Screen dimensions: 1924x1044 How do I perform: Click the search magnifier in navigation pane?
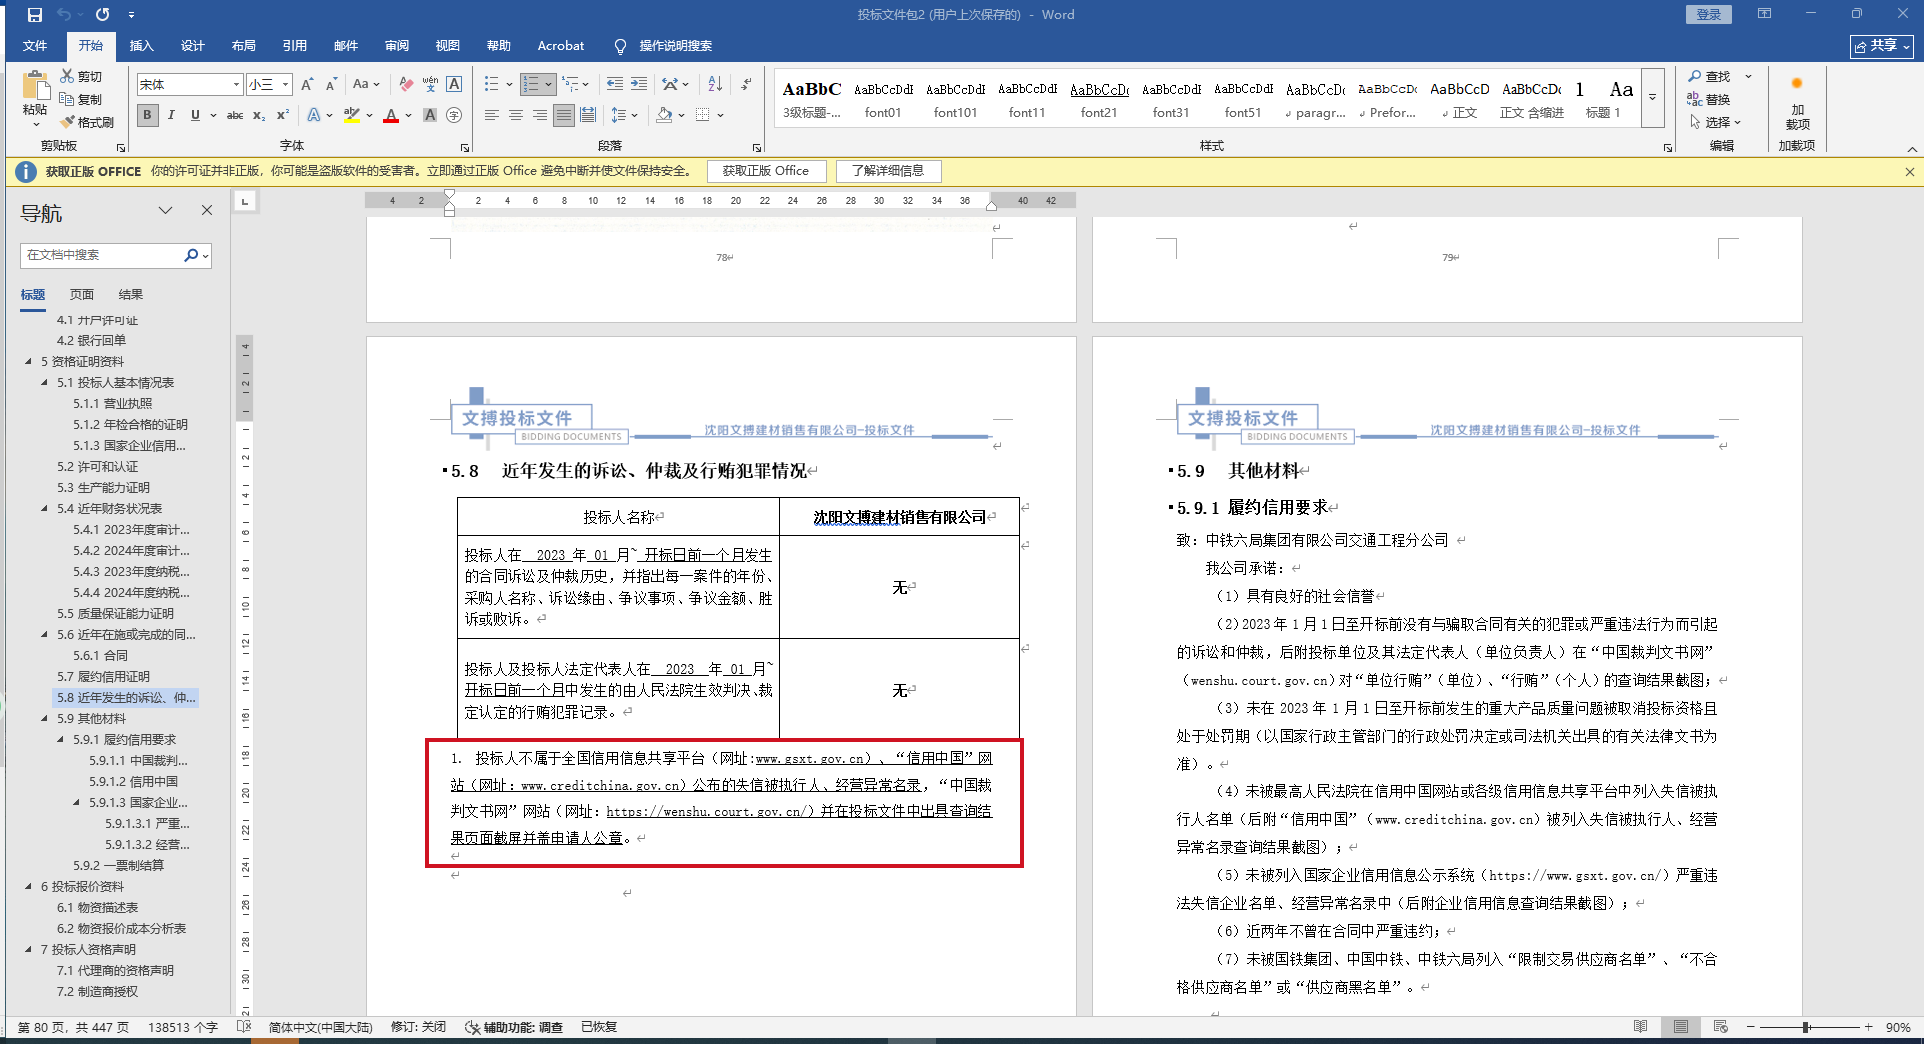[191, 255]
